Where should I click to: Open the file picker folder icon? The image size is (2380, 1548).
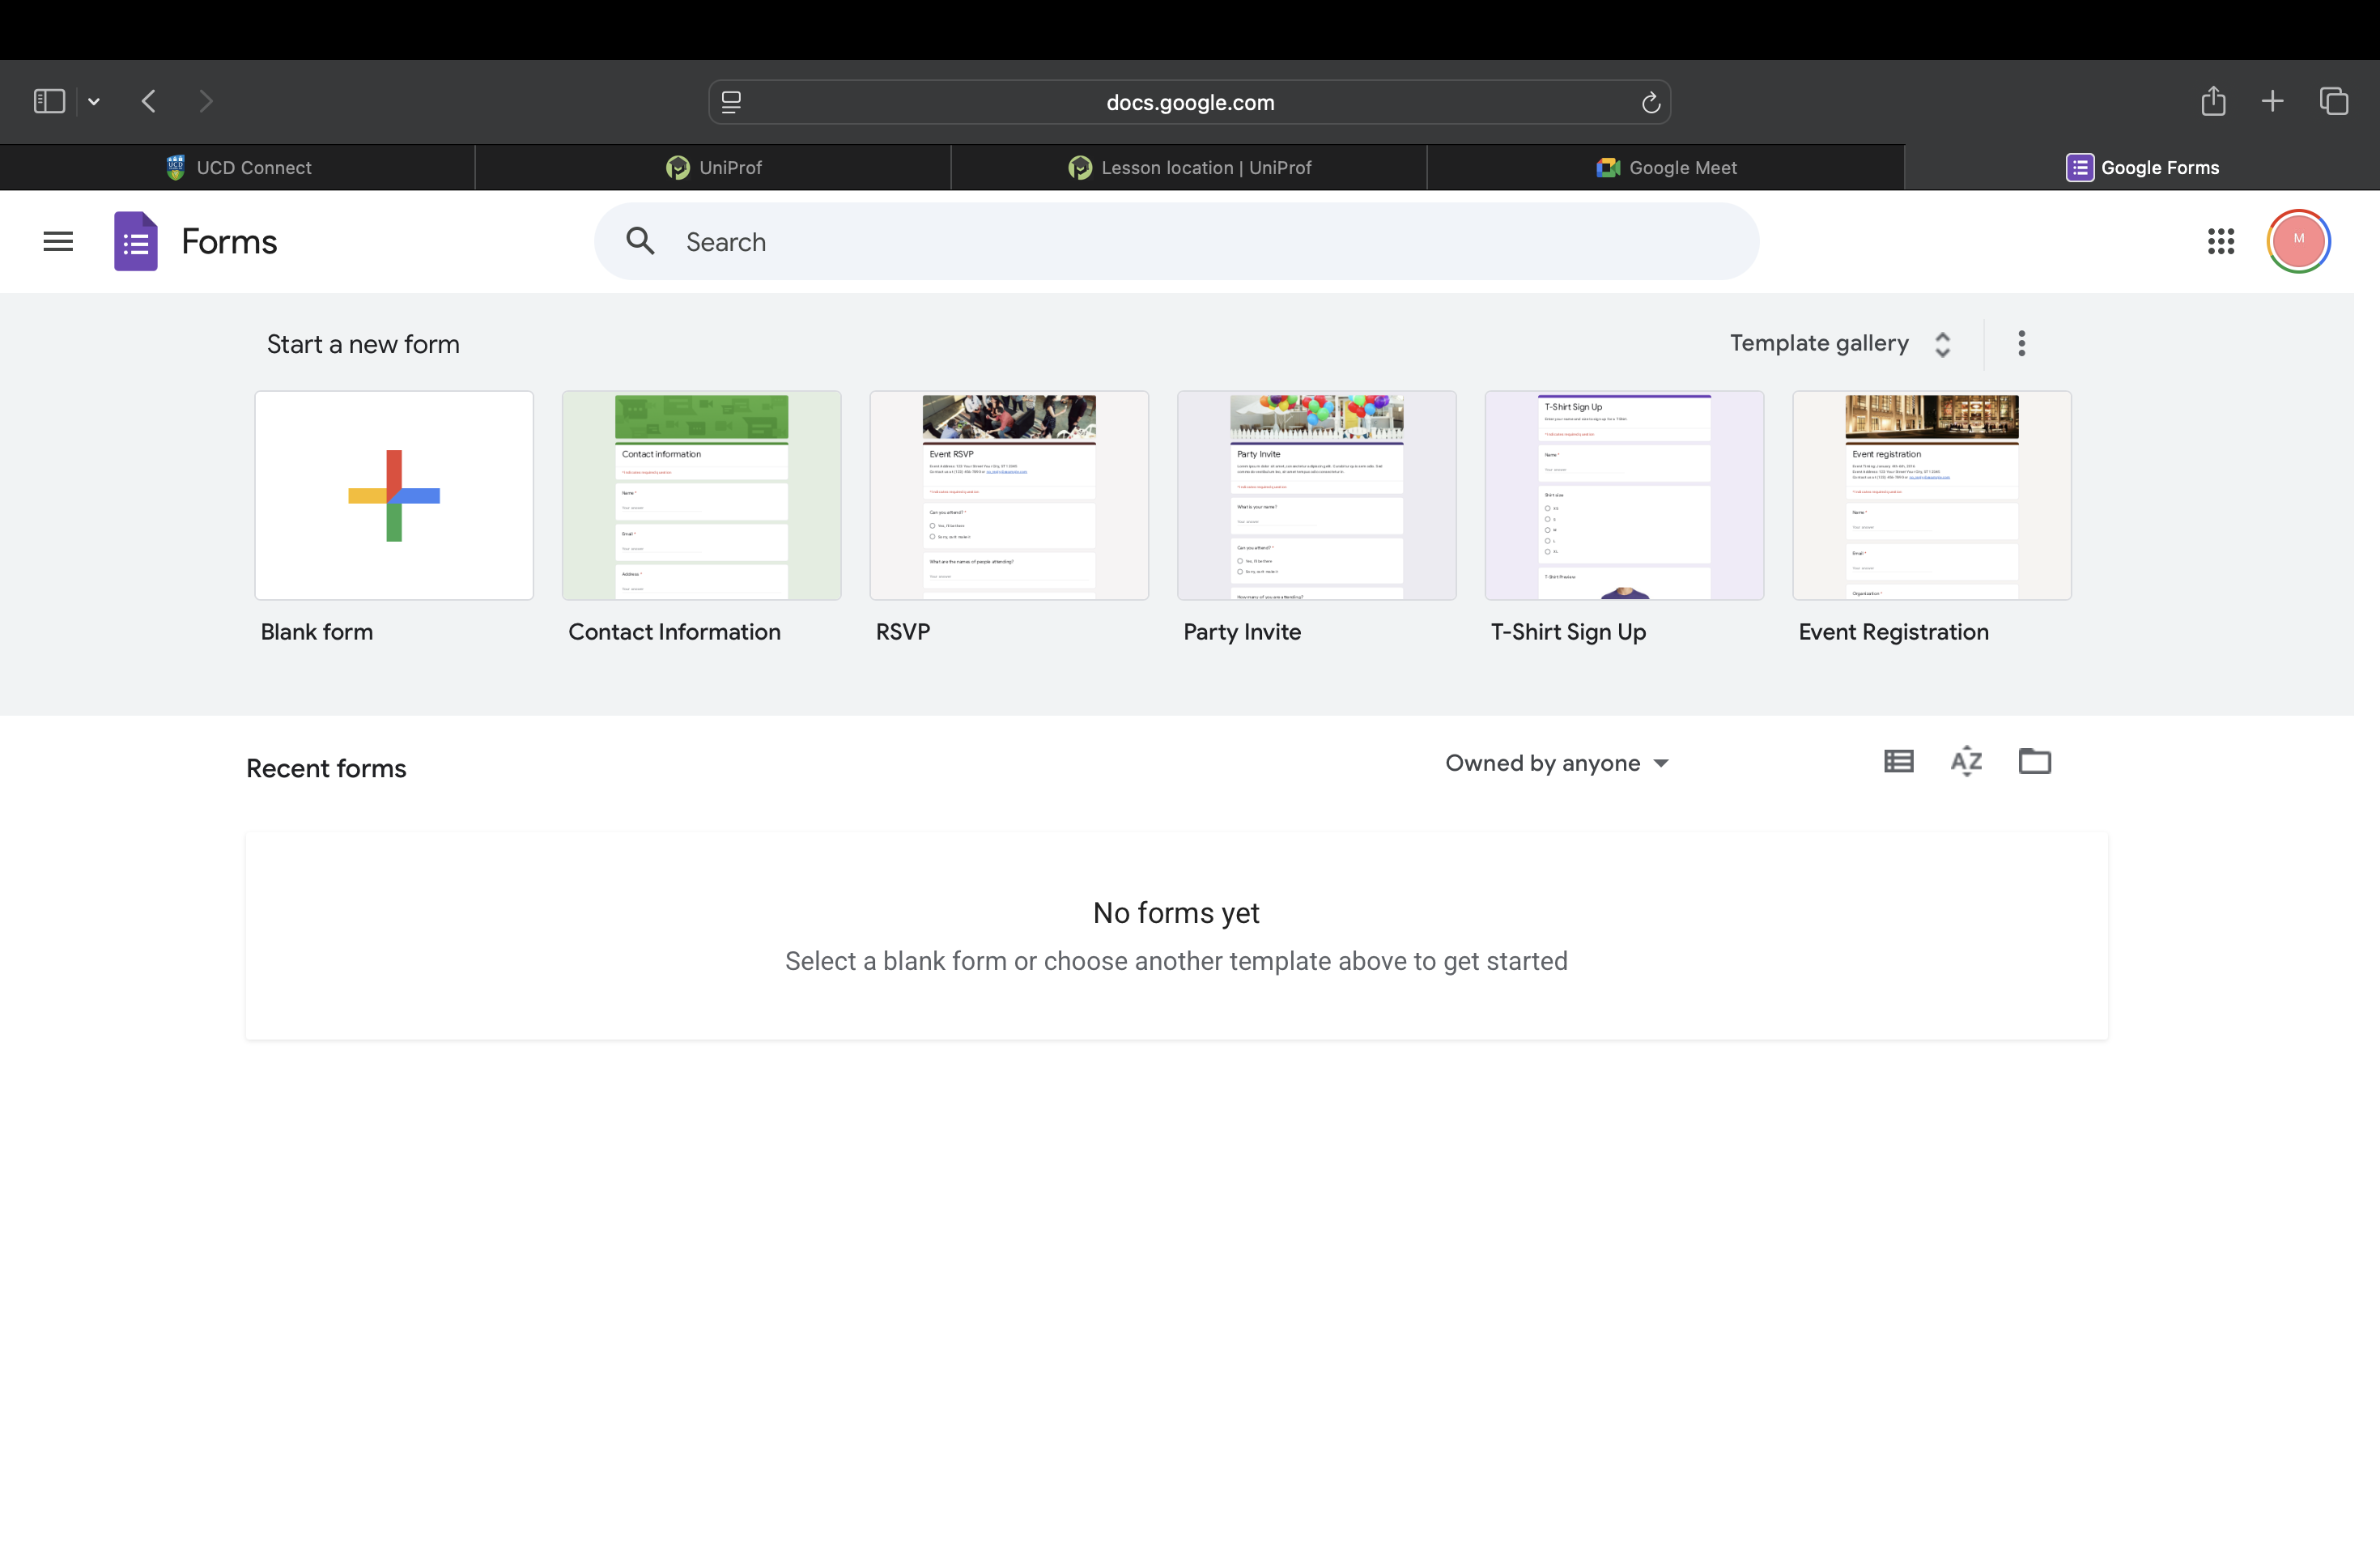click(2034, 762)
